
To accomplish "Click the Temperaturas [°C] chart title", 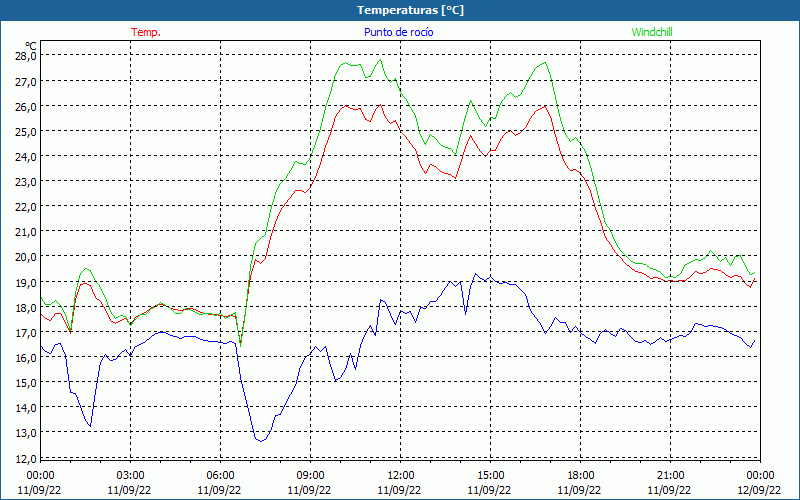I will coord(410,10).
